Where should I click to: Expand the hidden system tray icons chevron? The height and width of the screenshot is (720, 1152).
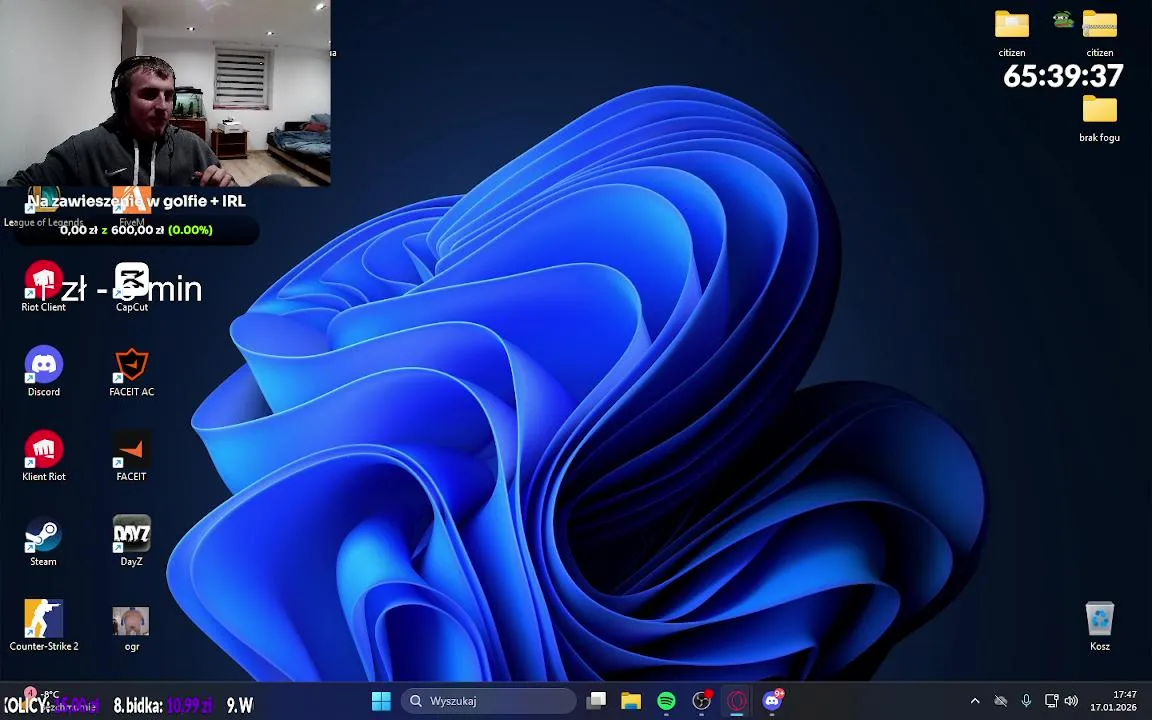975,701
